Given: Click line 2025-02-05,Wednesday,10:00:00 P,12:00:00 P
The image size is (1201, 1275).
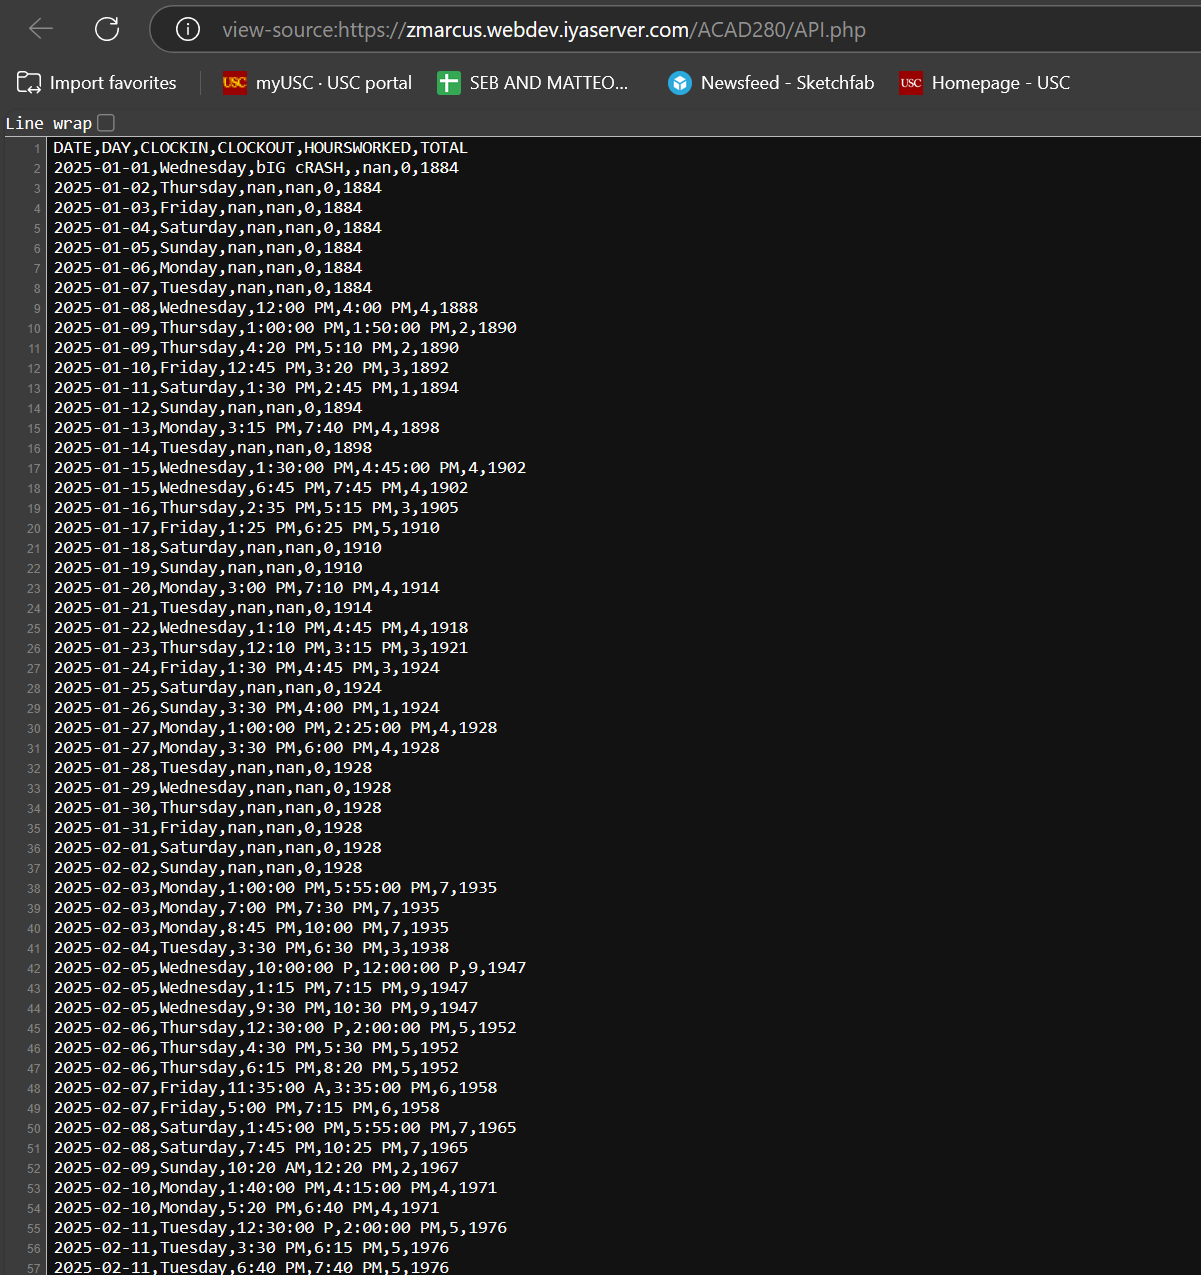Looking at the screenshot, I should click(x=289, y=968).
